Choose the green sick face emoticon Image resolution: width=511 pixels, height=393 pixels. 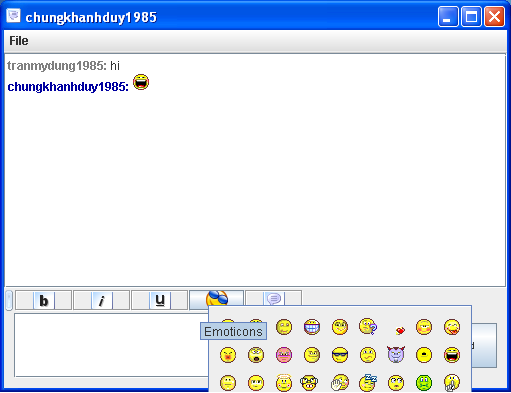424,383
